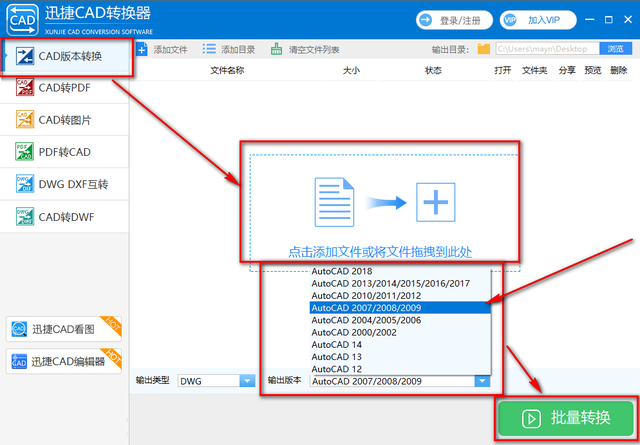Click the CAD转DWF teal icon
This screenshot has height=445, width=640.
coord(25,216)
